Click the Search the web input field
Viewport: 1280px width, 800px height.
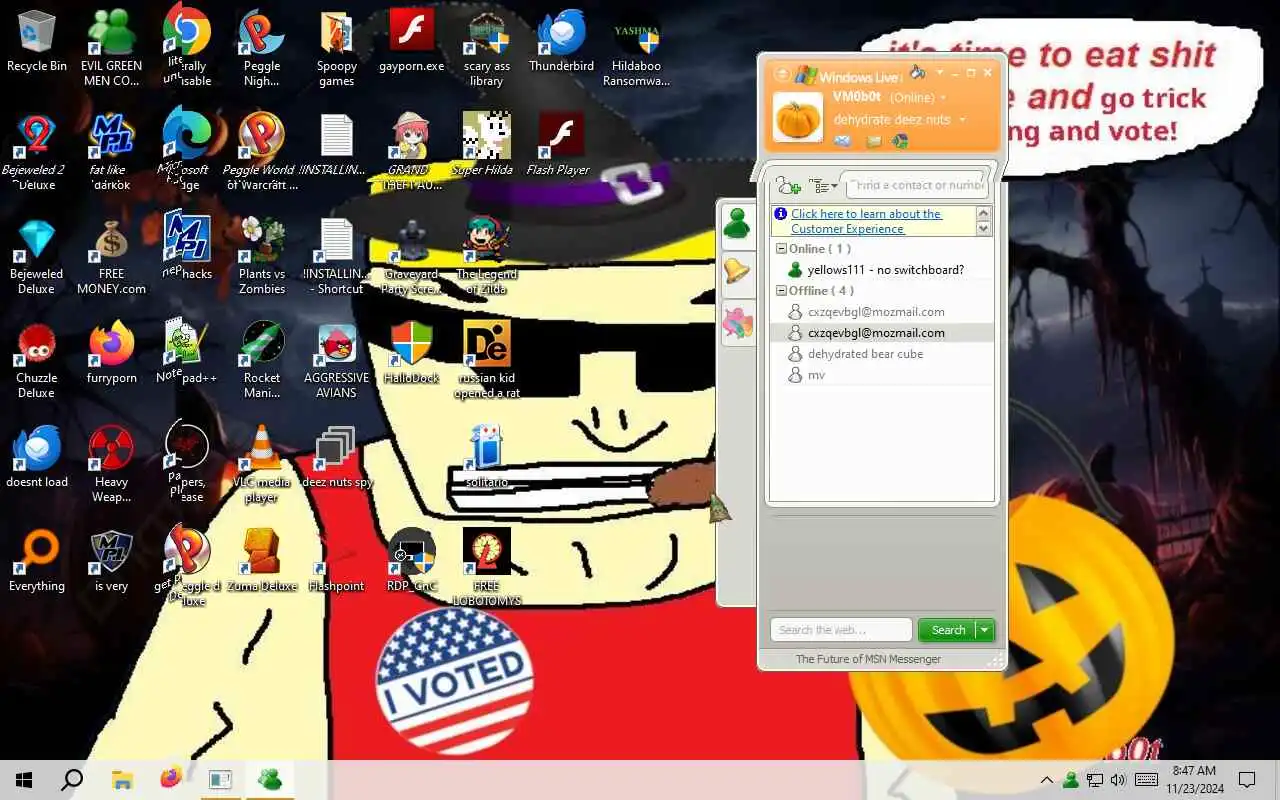(x=841, y=630)
